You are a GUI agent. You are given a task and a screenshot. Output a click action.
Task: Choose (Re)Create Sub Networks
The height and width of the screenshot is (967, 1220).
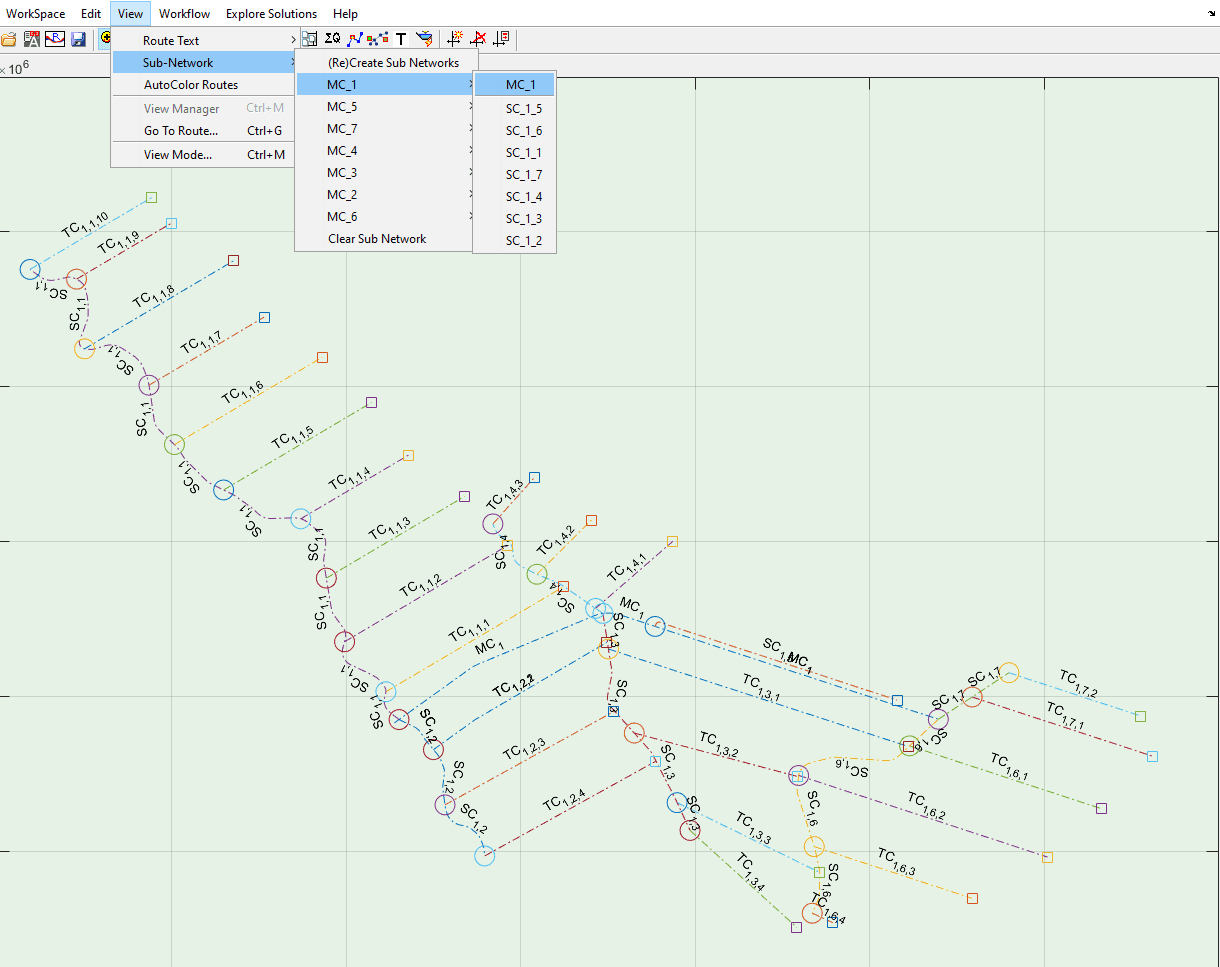tap(393, 63)
